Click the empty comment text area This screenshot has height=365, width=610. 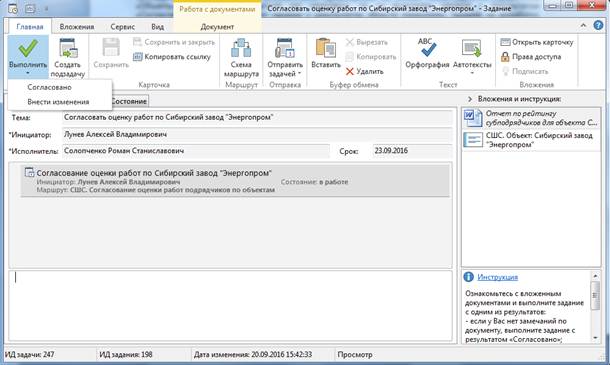click(x=230, y=306)
